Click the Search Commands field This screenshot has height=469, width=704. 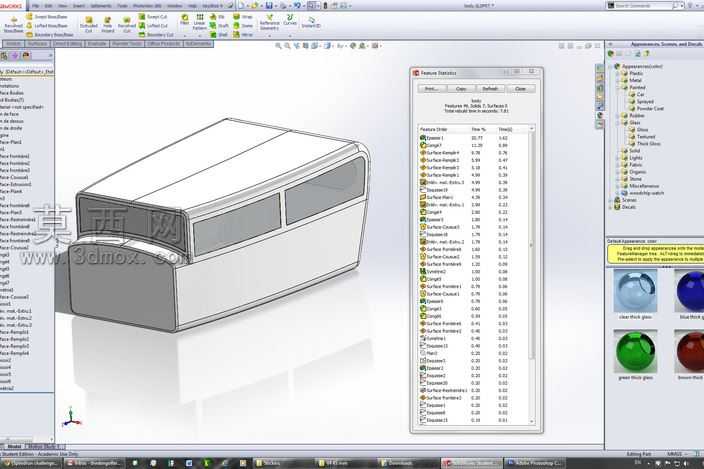click(x=643, y=5)
